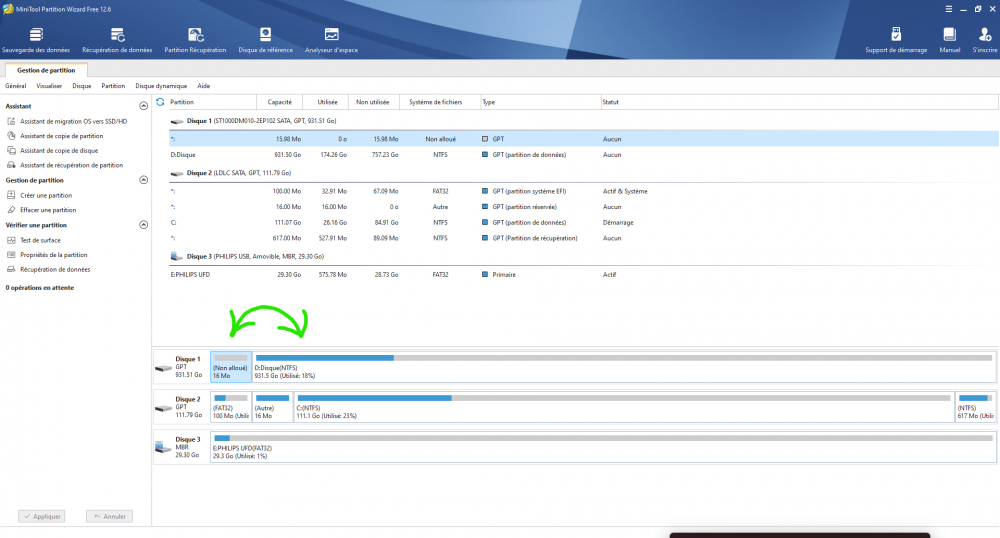This screenshot has height=538, width=1000.
Task: Select the Gestion de partition tab
Action: 45,70
